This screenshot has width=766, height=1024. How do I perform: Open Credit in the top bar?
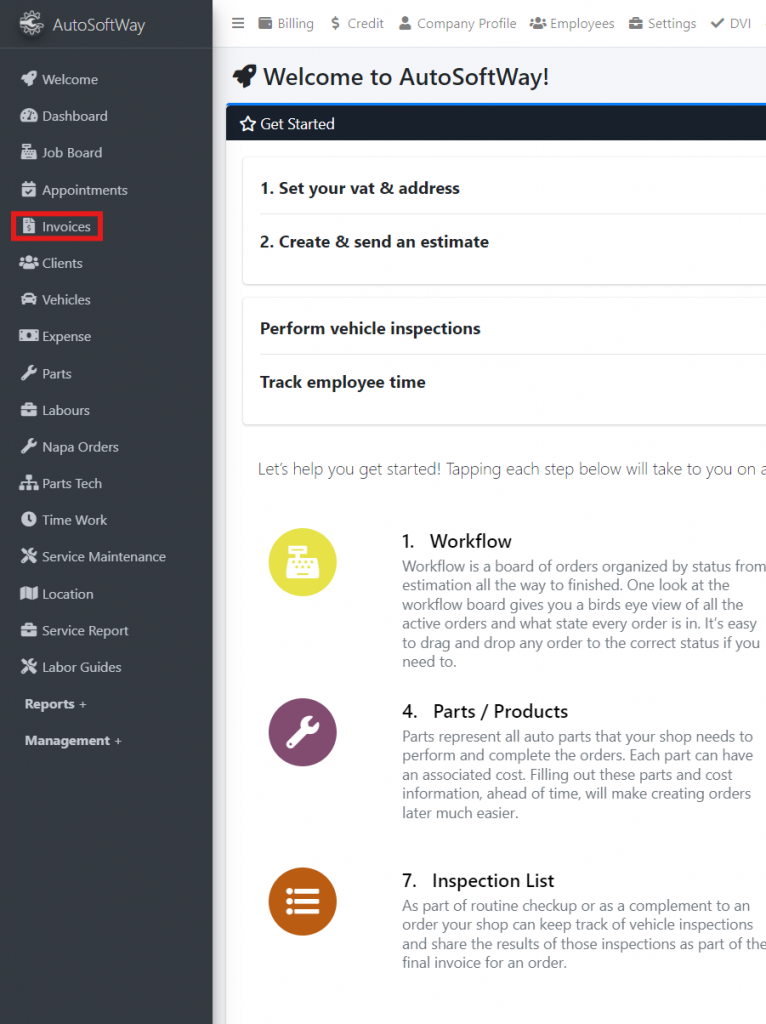click(357, 23)
